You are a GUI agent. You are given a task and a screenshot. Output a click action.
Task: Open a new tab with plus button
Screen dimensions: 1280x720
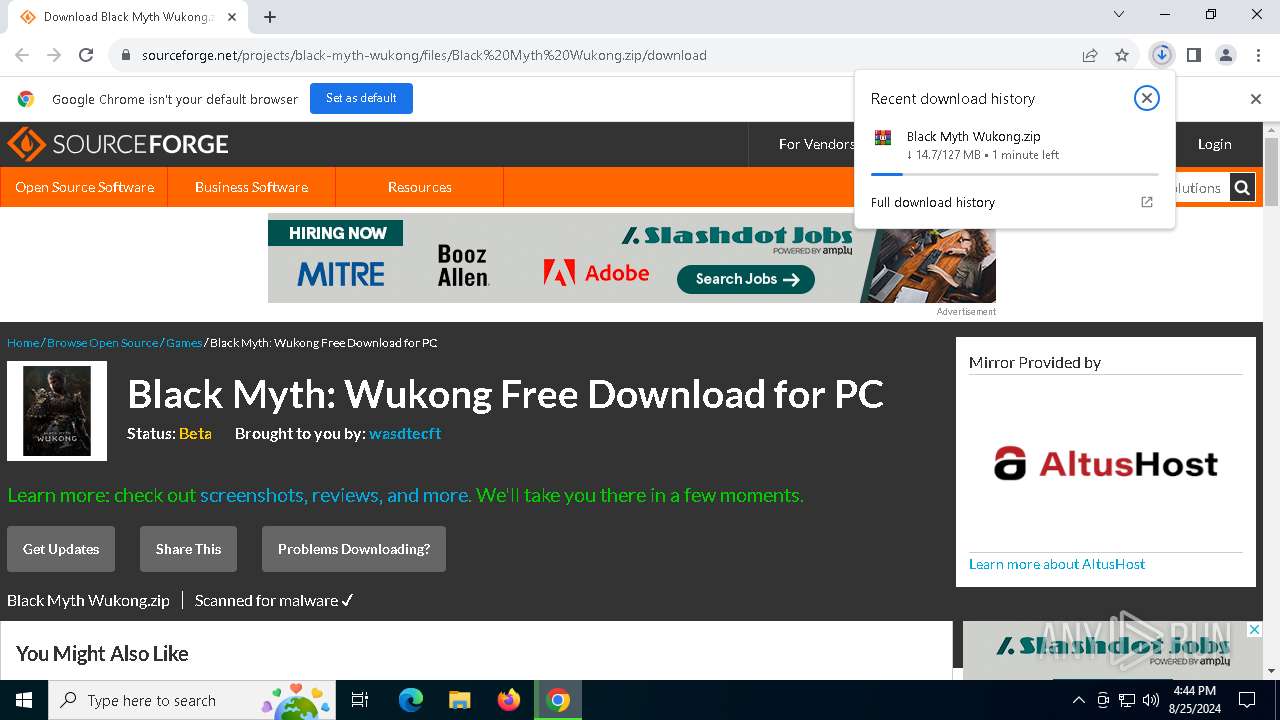click(x=270, y=17)
